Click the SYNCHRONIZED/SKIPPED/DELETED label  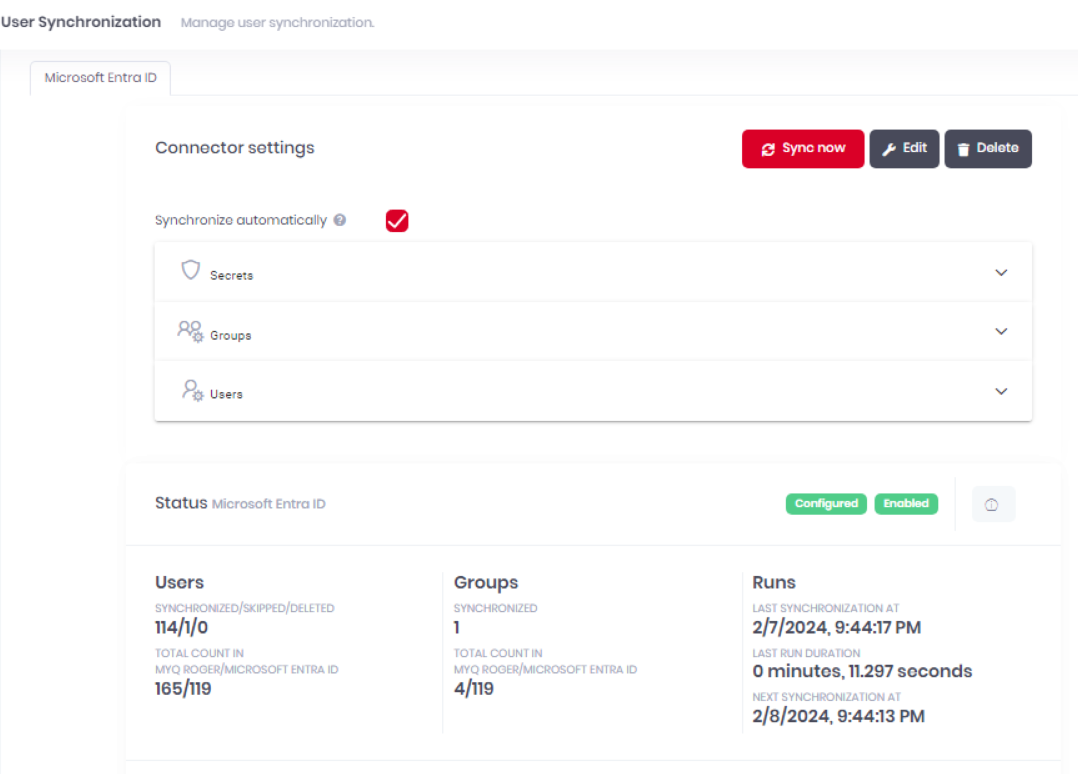tap(245, 608)
